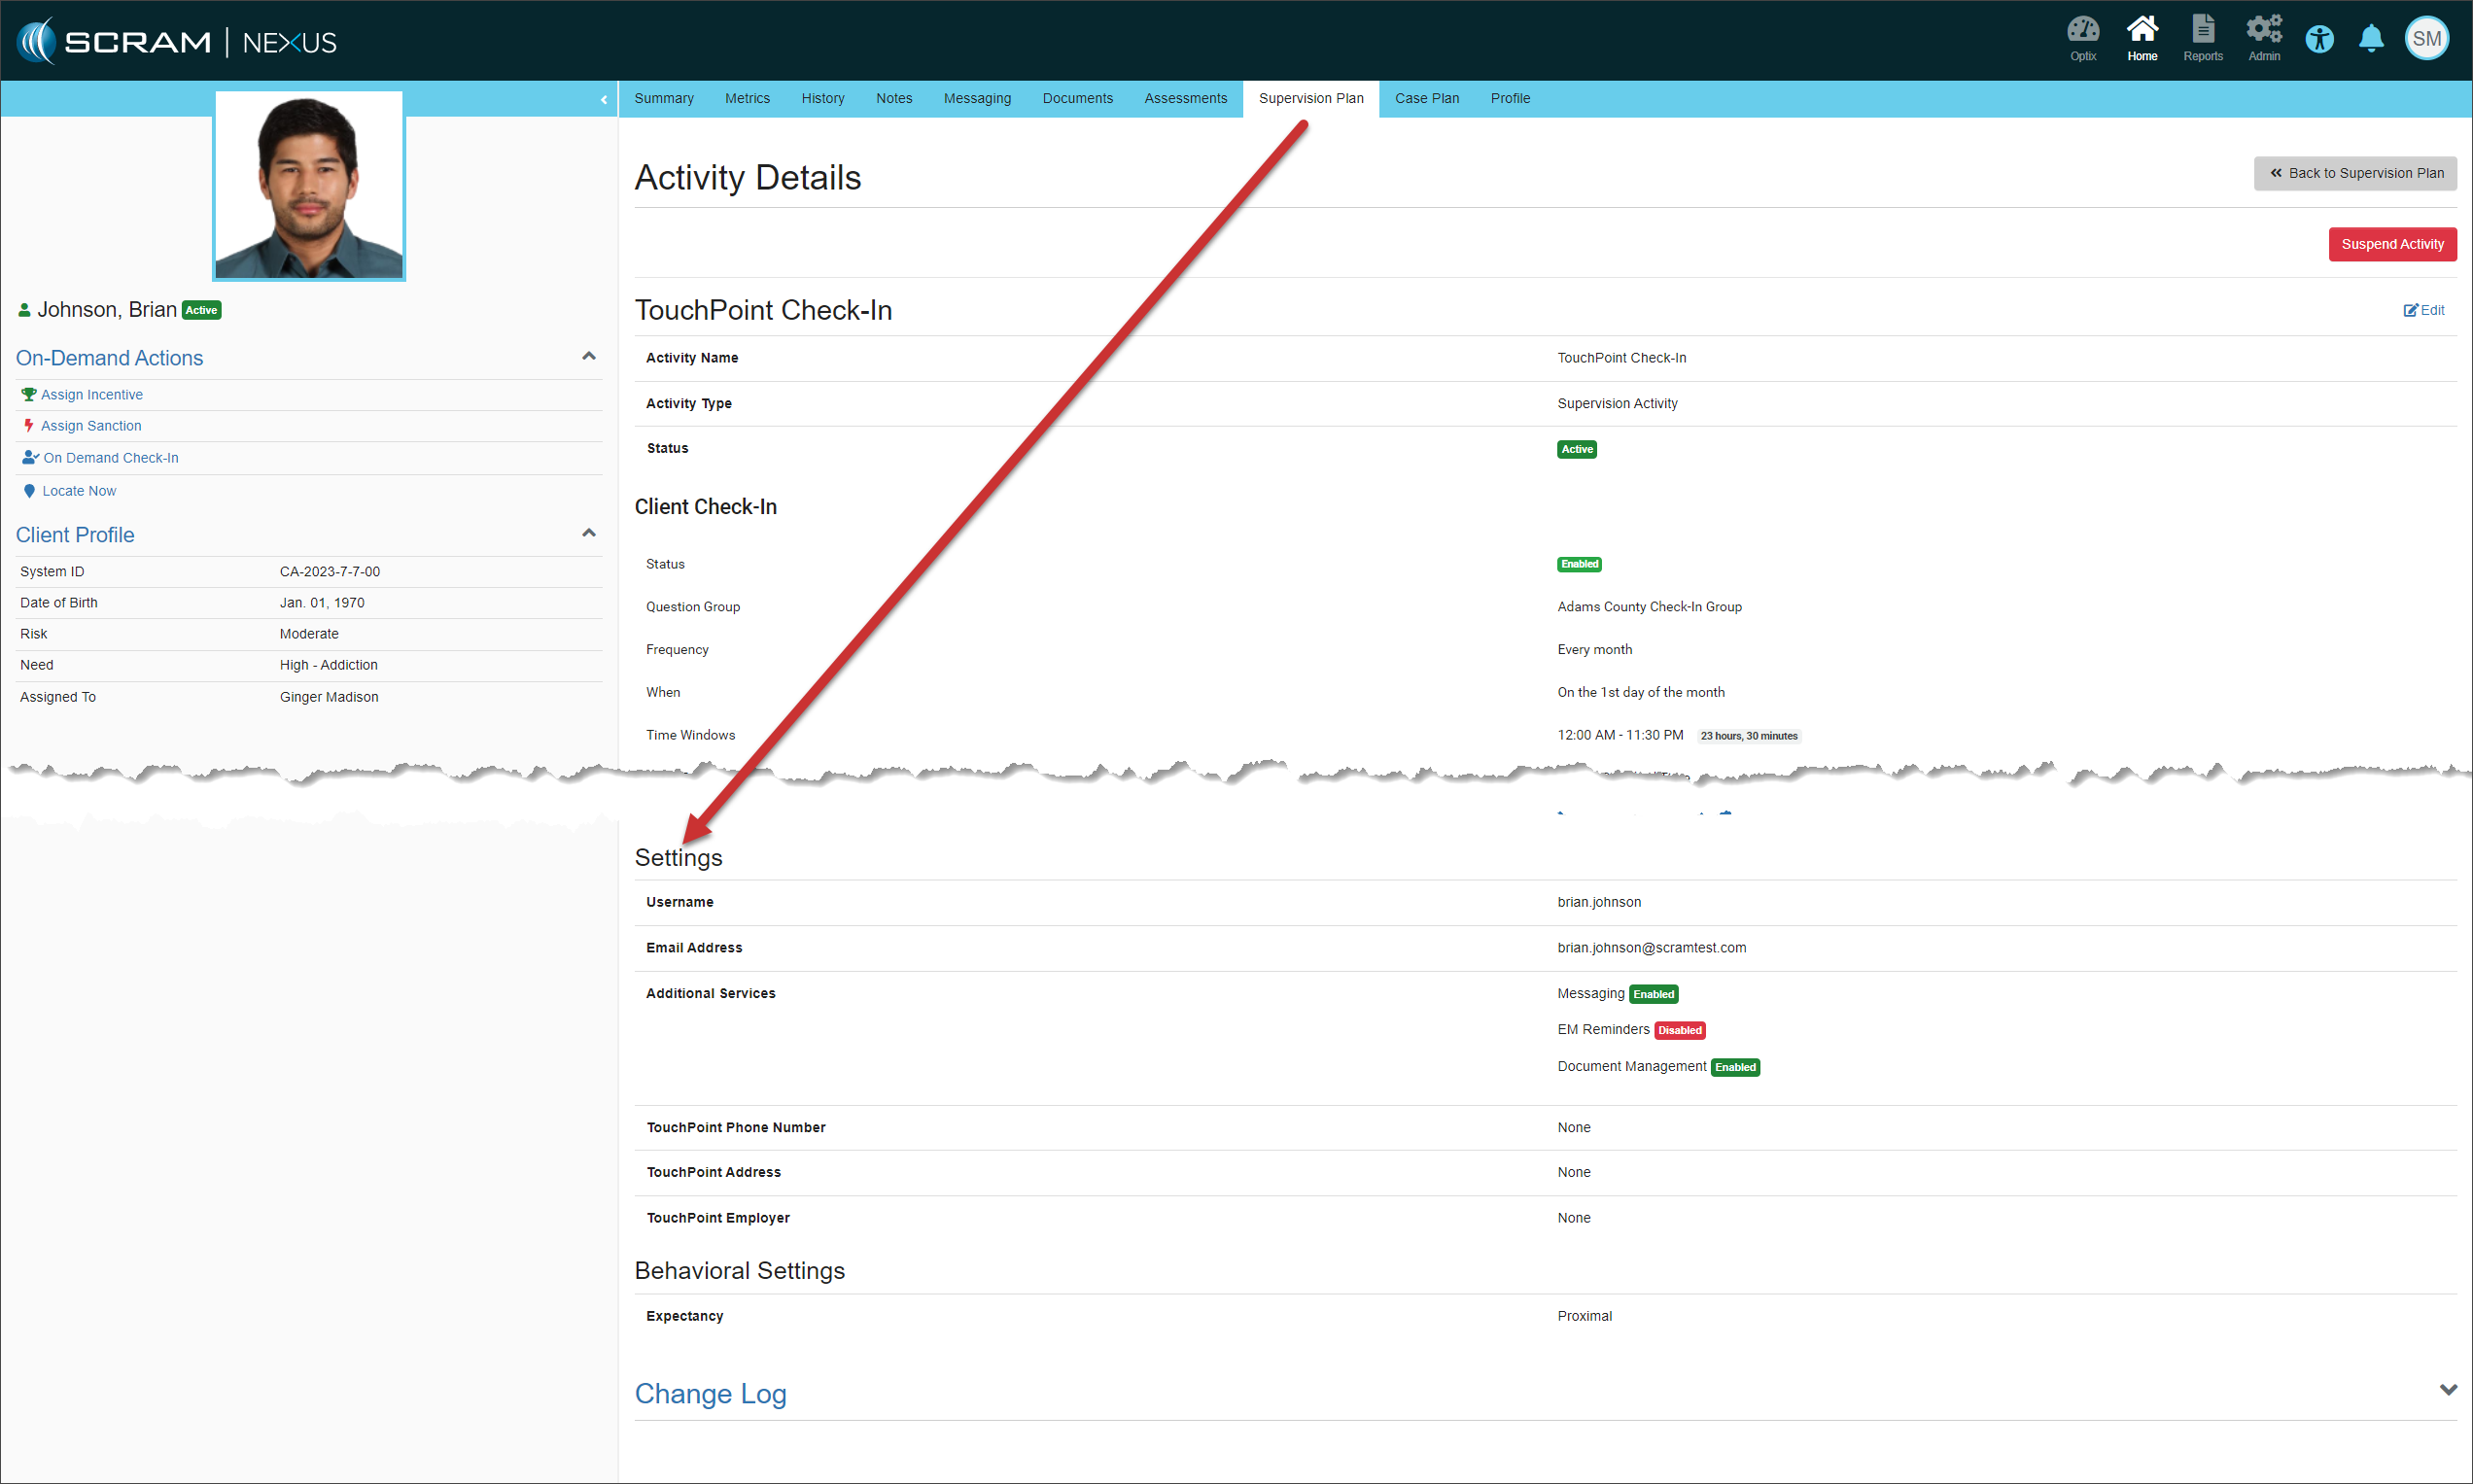Switch to the Assessments tab

[x=1185, y=98]
